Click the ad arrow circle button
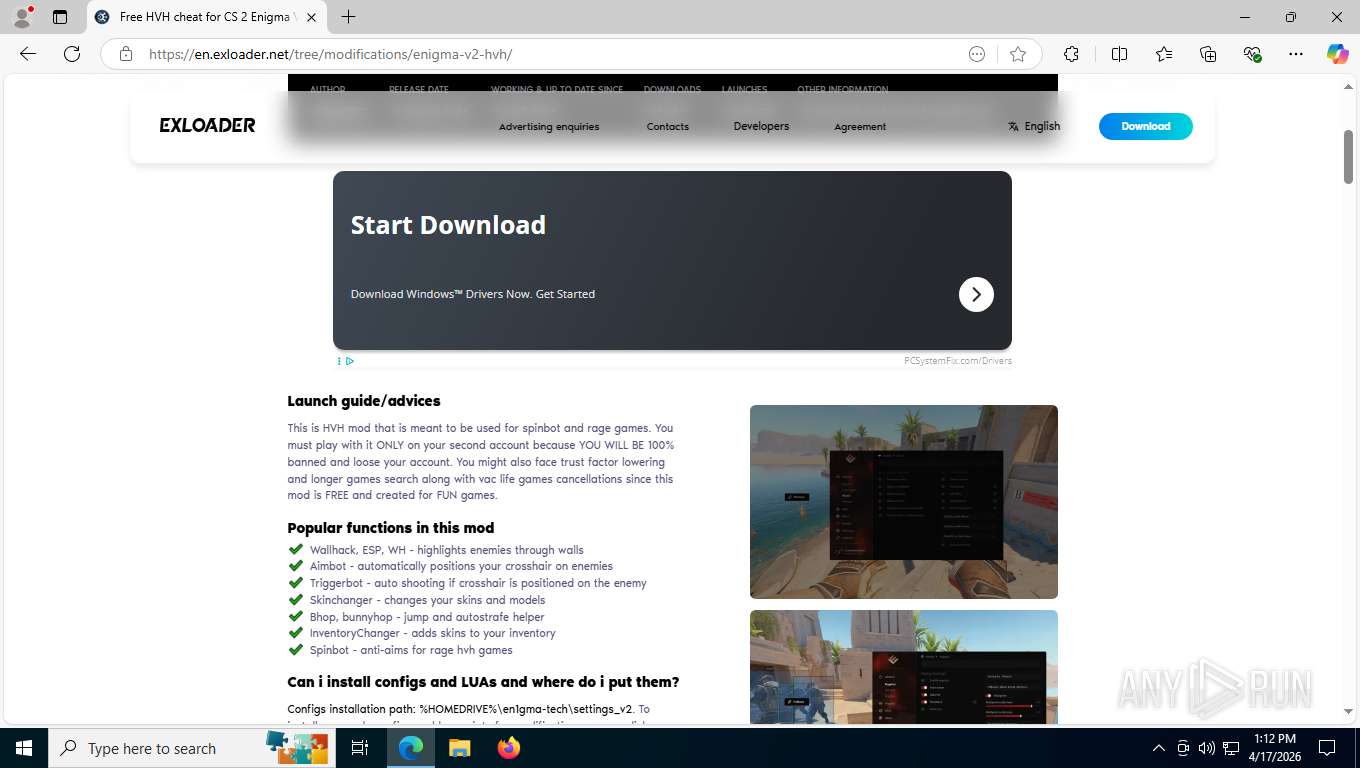The width and height of the screenshot is (1360, 768). point(976,294)
